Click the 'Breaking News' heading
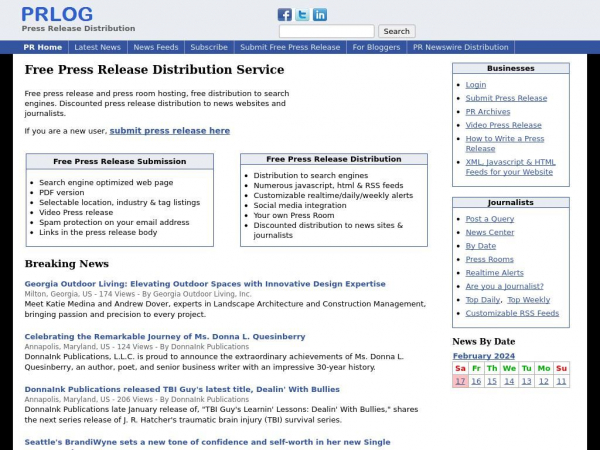Screen dimensions: 600x450 [67, 264]
